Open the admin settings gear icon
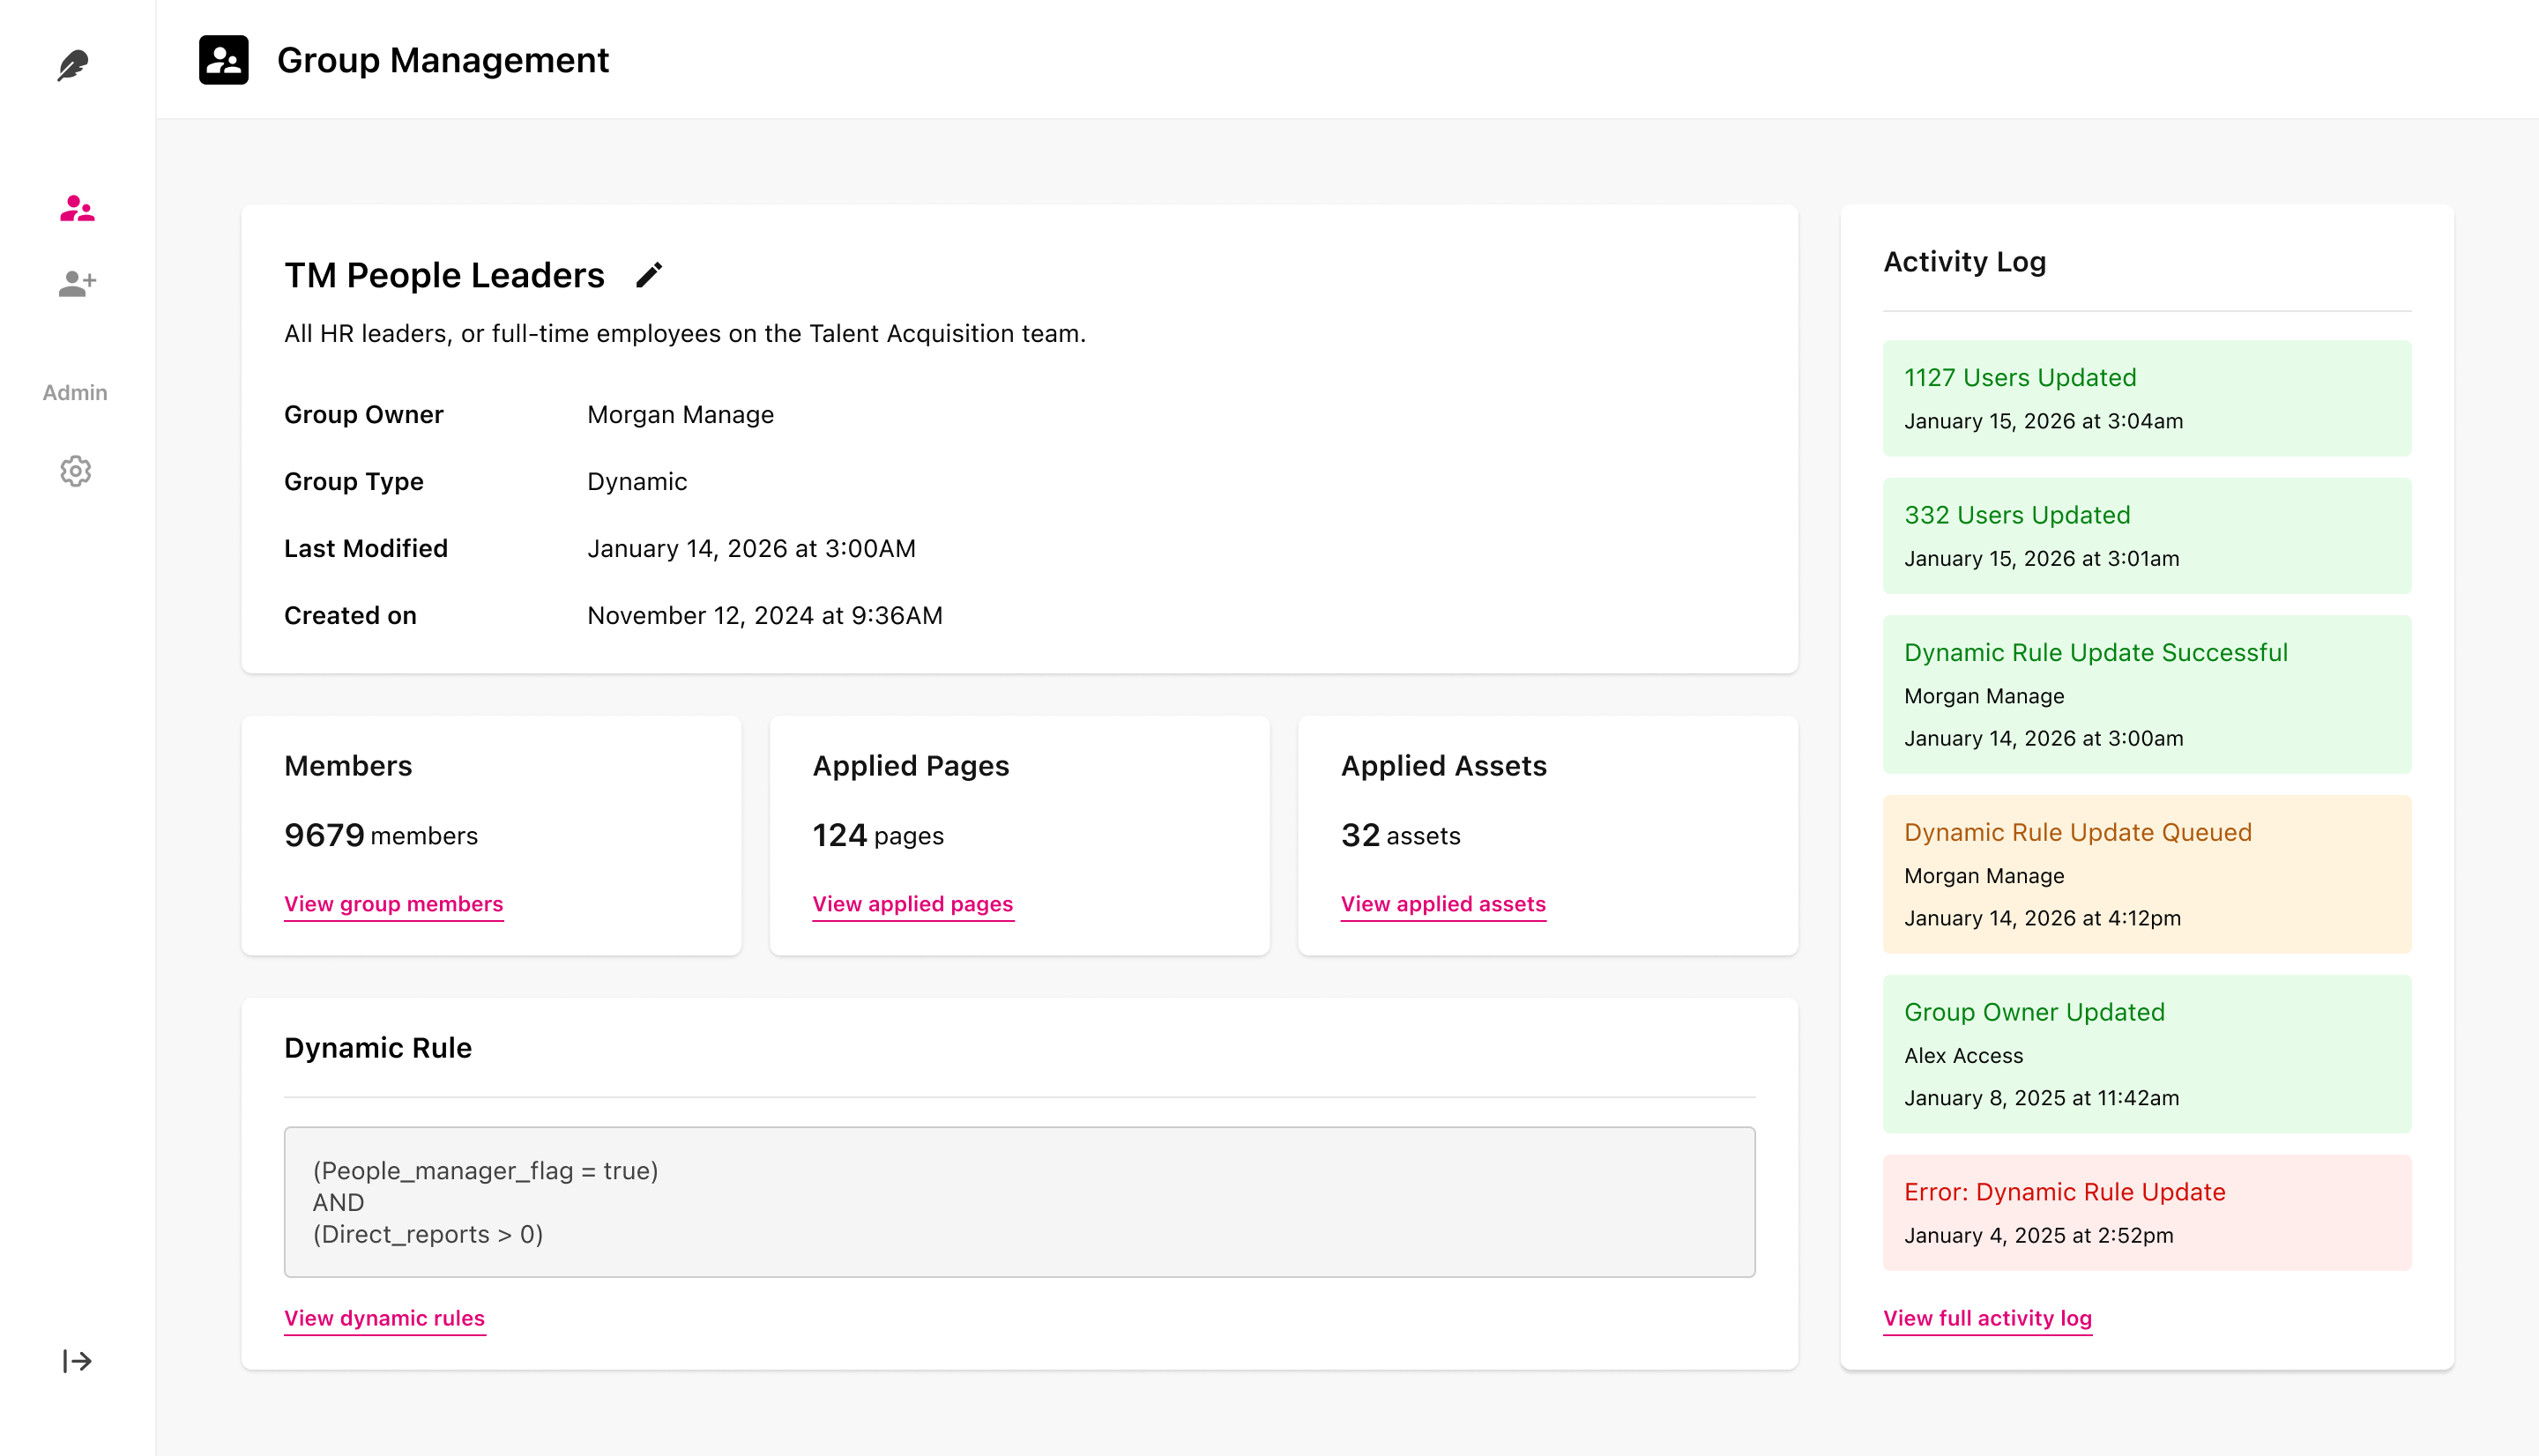 pyautogui.click(x=75, y=471)
